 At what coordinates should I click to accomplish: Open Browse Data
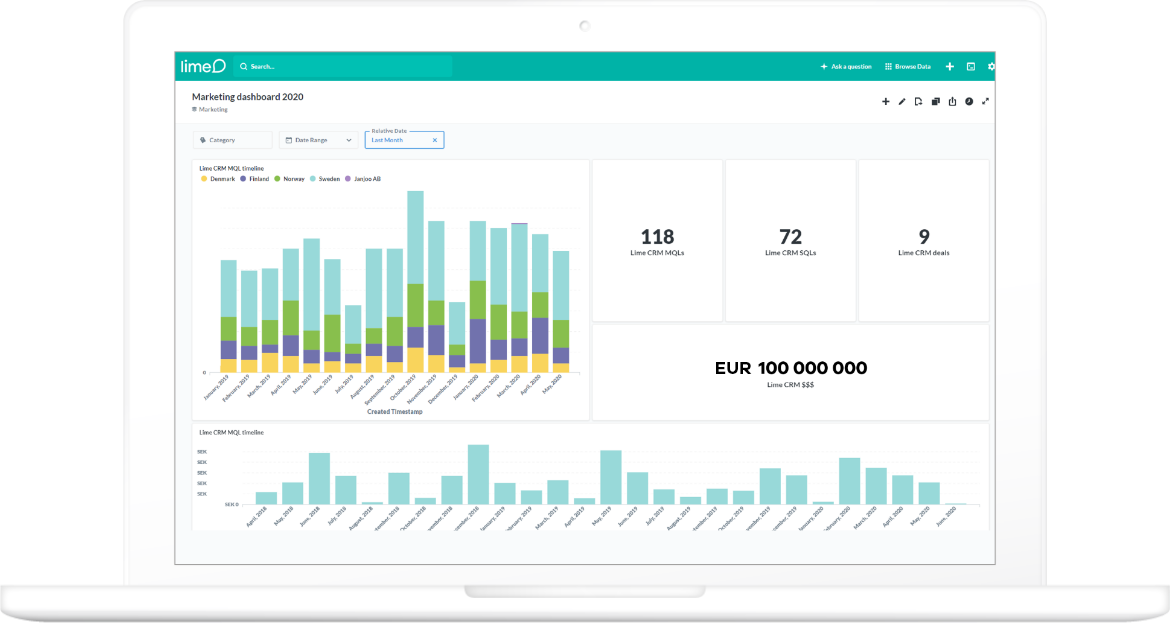tap(908, 66)
